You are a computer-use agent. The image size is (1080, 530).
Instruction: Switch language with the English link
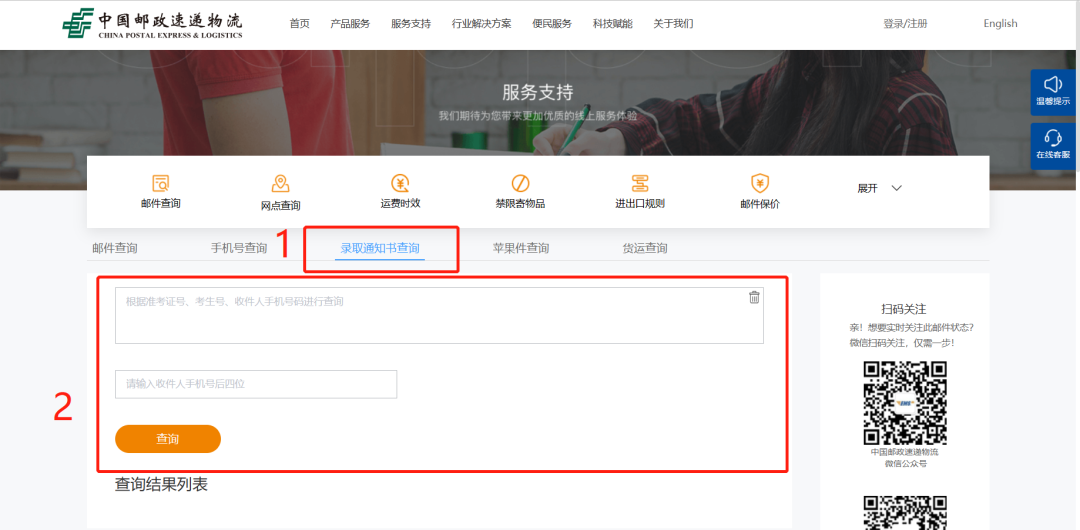pos(1000,24)
